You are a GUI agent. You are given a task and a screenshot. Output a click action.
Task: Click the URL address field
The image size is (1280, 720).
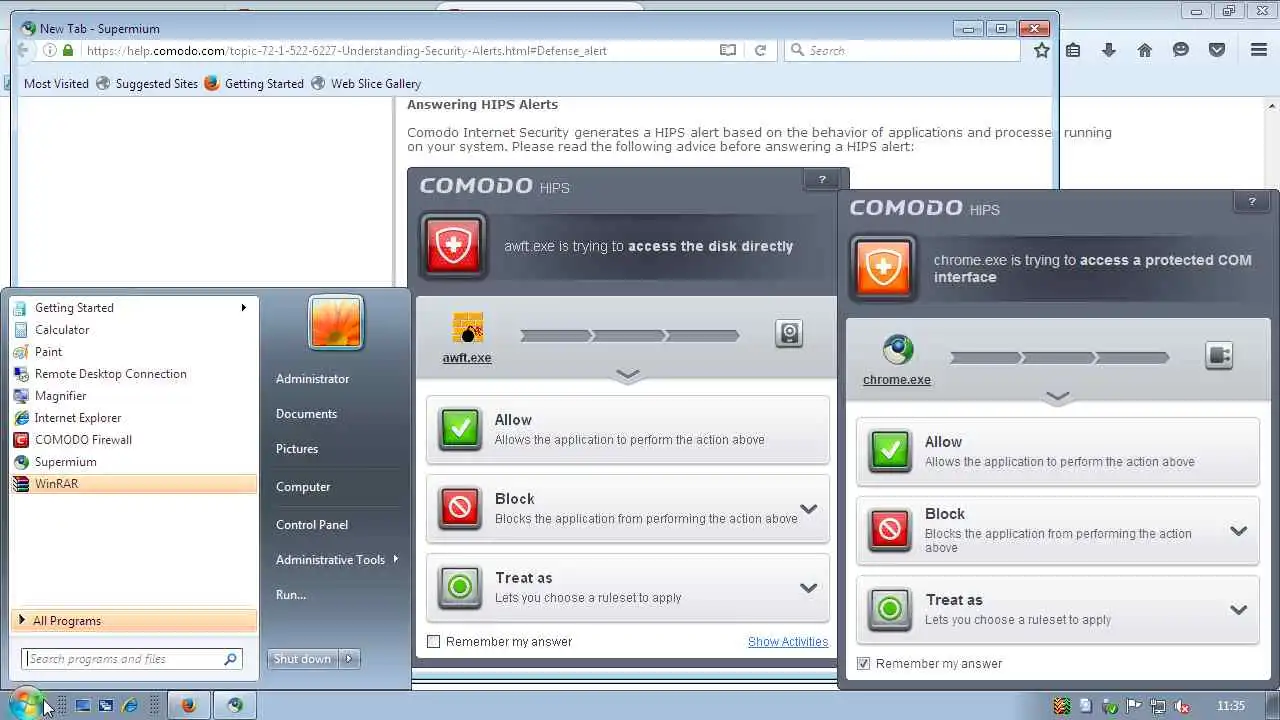point(398,50)
